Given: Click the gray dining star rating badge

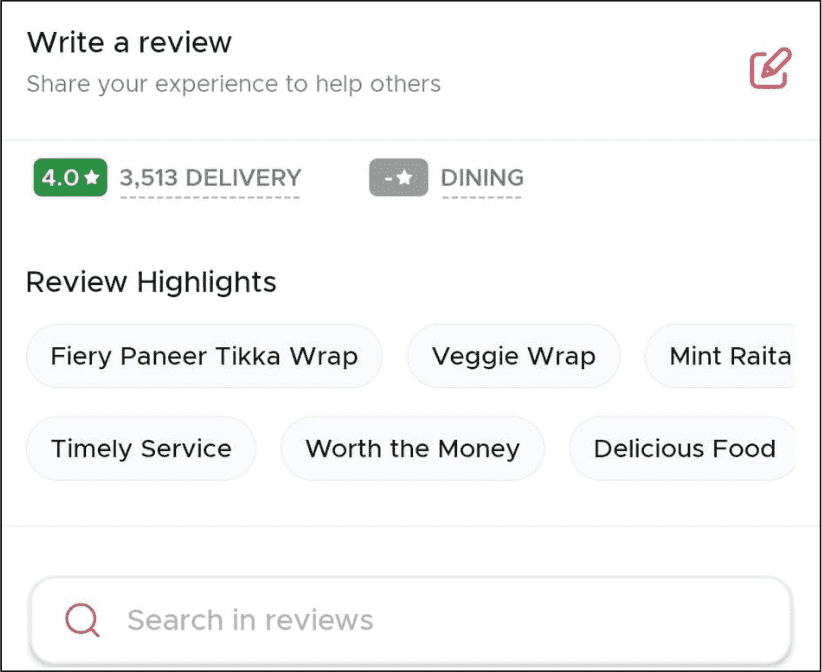Looking at the screenshot, I should coord(398,178).
